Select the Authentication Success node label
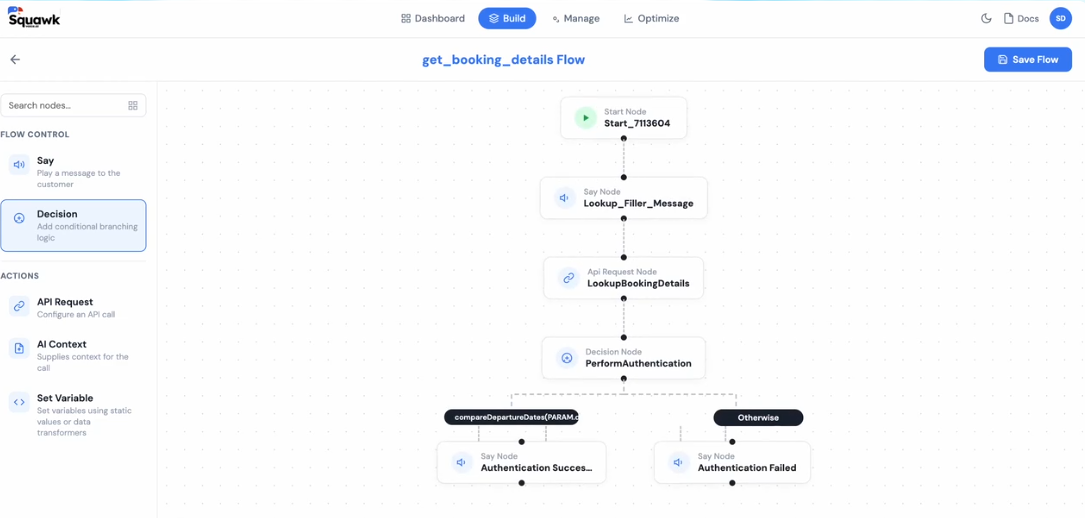This screenshot has height=518, width=1085. pyautogui.click(x=537, y=468)
